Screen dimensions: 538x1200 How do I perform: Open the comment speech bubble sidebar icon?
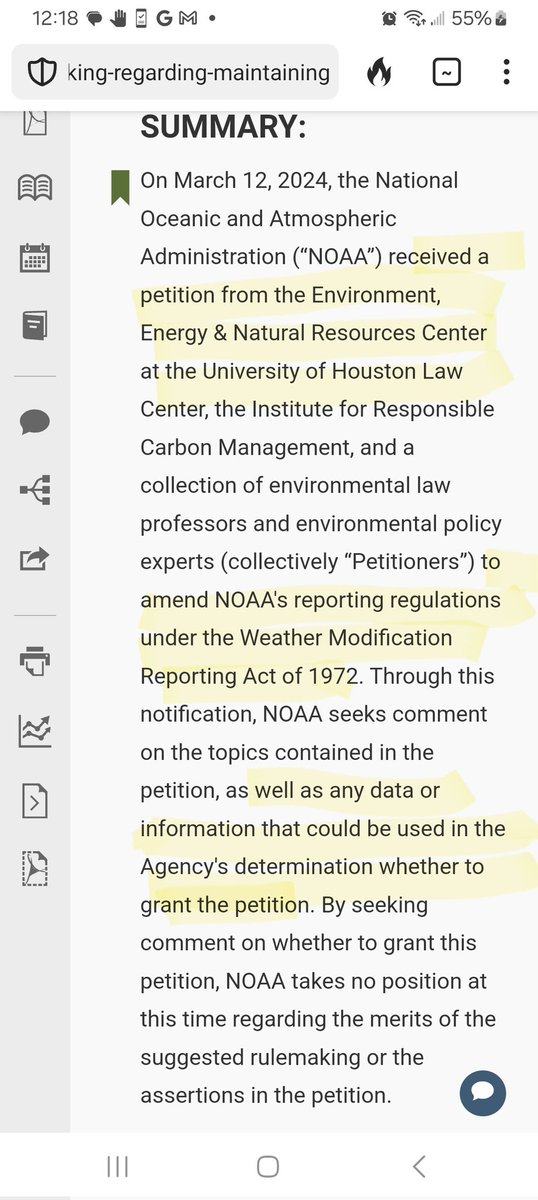point(36,421)
